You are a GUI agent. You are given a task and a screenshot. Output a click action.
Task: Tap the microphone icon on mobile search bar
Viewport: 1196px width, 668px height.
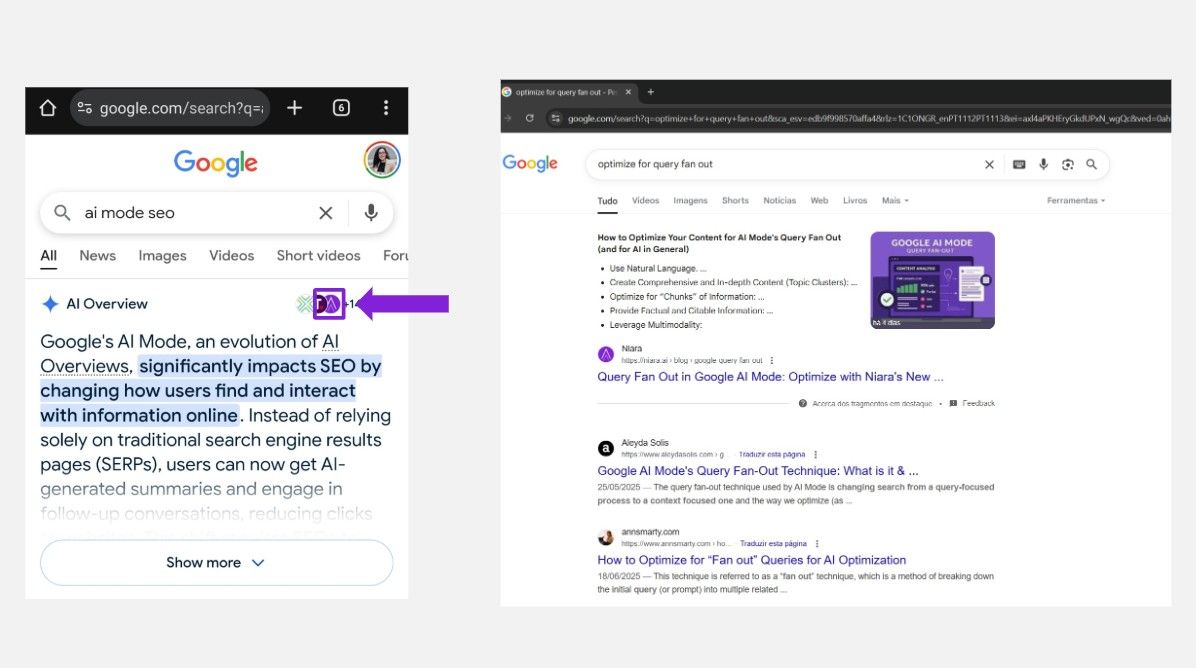[x=371, y=212]
